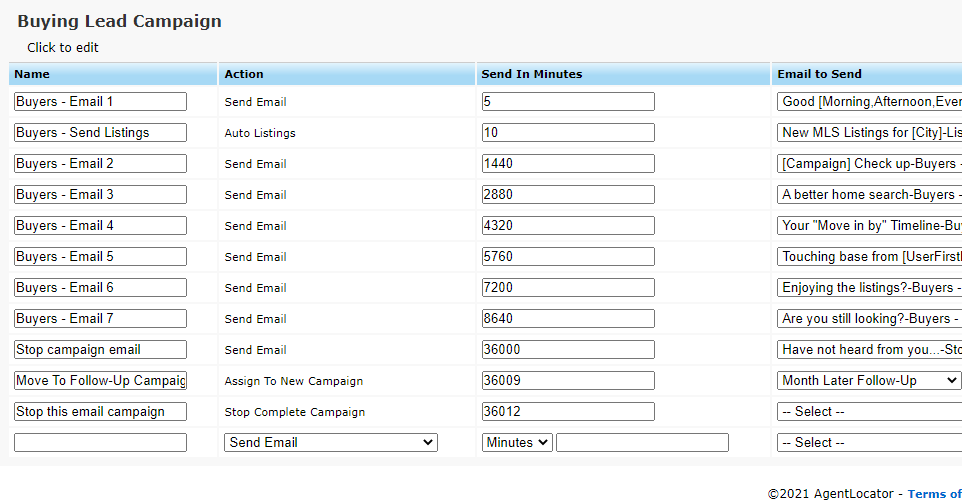Image resolution: width=962 pixels, height=503 pixels.
Task: Edit the Buyers - Send Listings name field
Action: pyautogui.click(x=101, y=132)
